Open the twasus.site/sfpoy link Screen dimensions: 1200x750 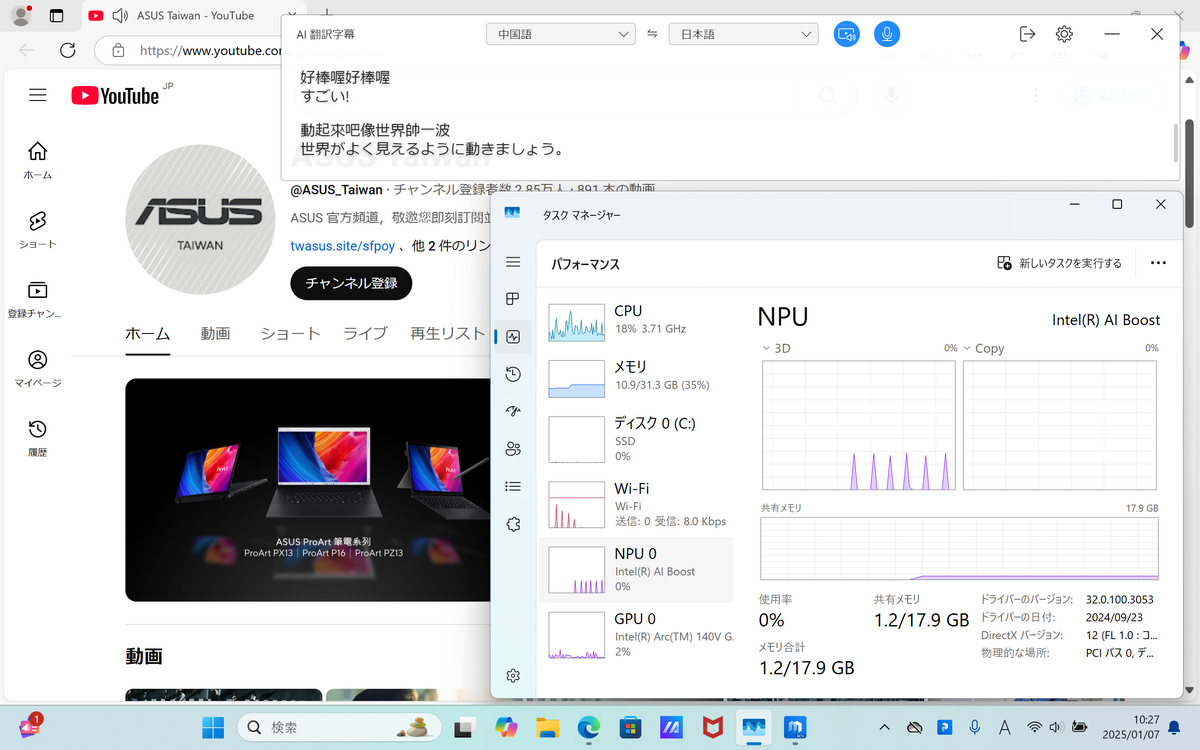click(341, 246)
